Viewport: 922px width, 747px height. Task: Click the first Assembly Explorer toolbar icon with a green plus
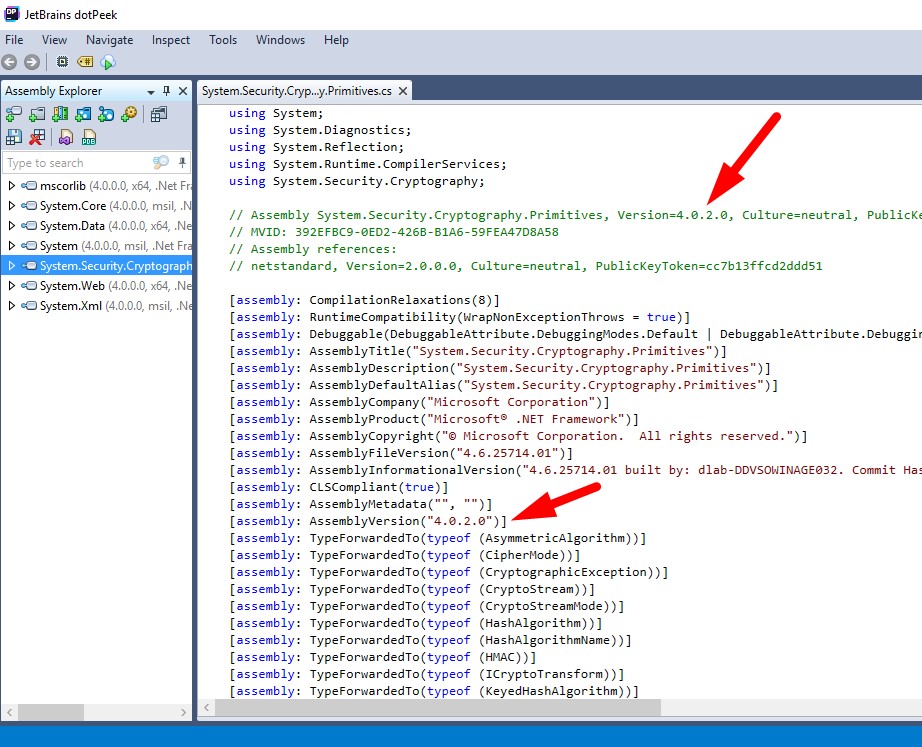coord(14,114)
